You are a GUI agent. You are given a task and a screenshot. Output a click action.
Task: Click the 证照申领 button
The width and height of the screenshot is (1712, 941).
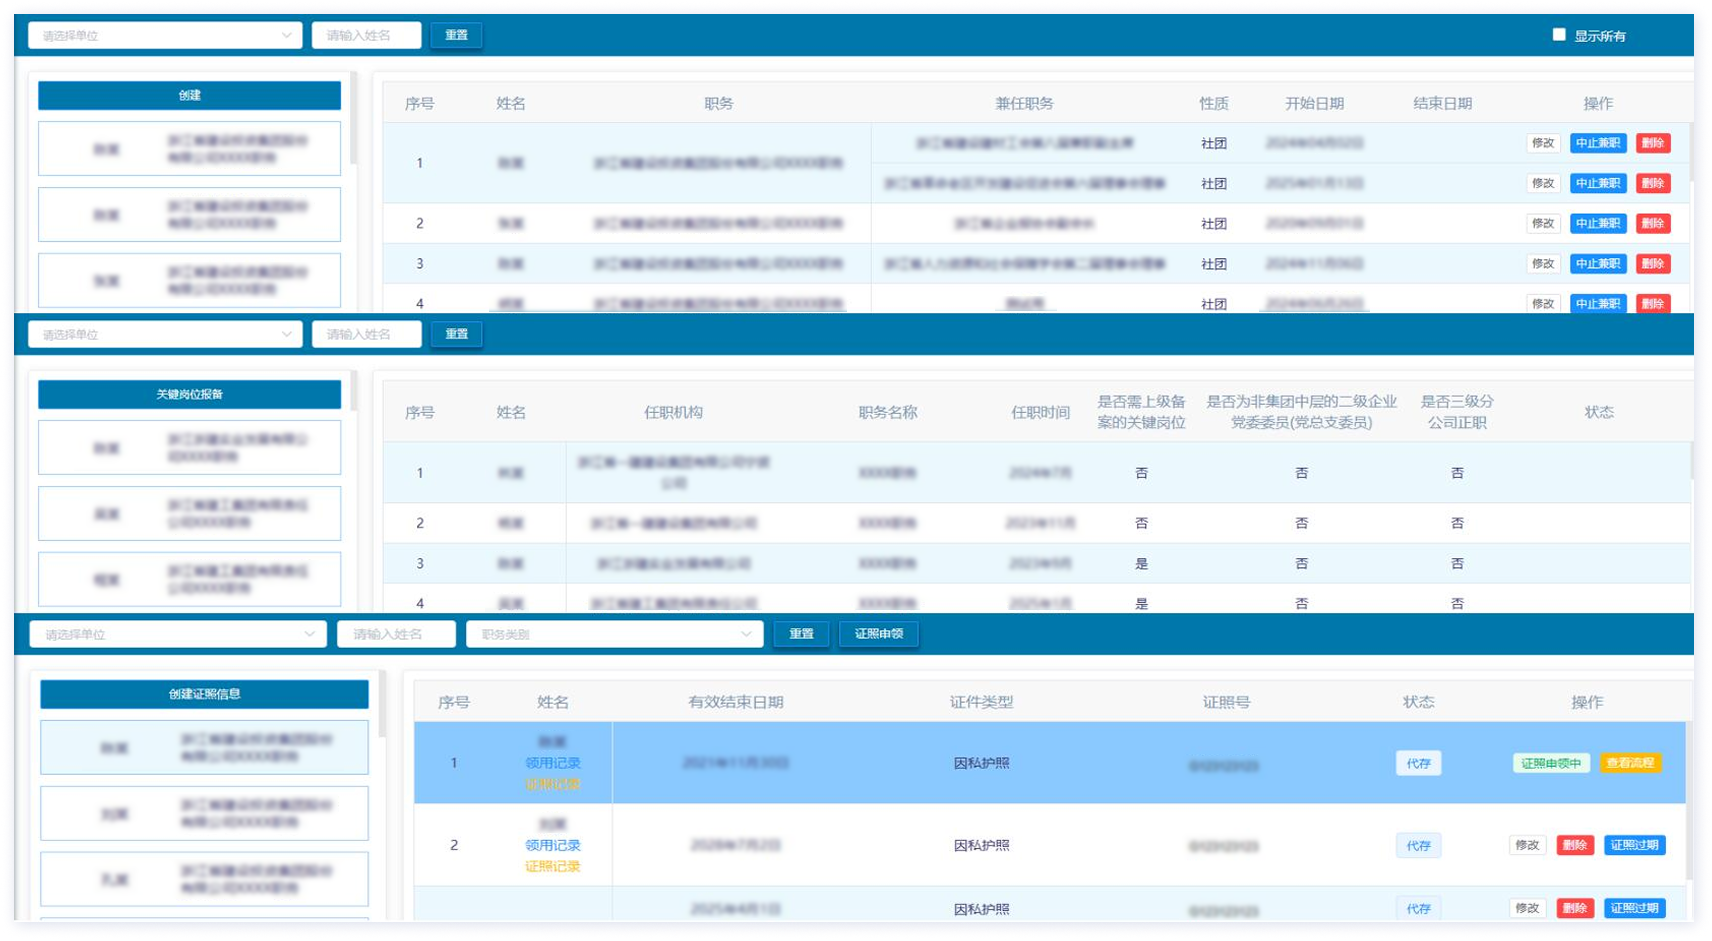[878, 634]
